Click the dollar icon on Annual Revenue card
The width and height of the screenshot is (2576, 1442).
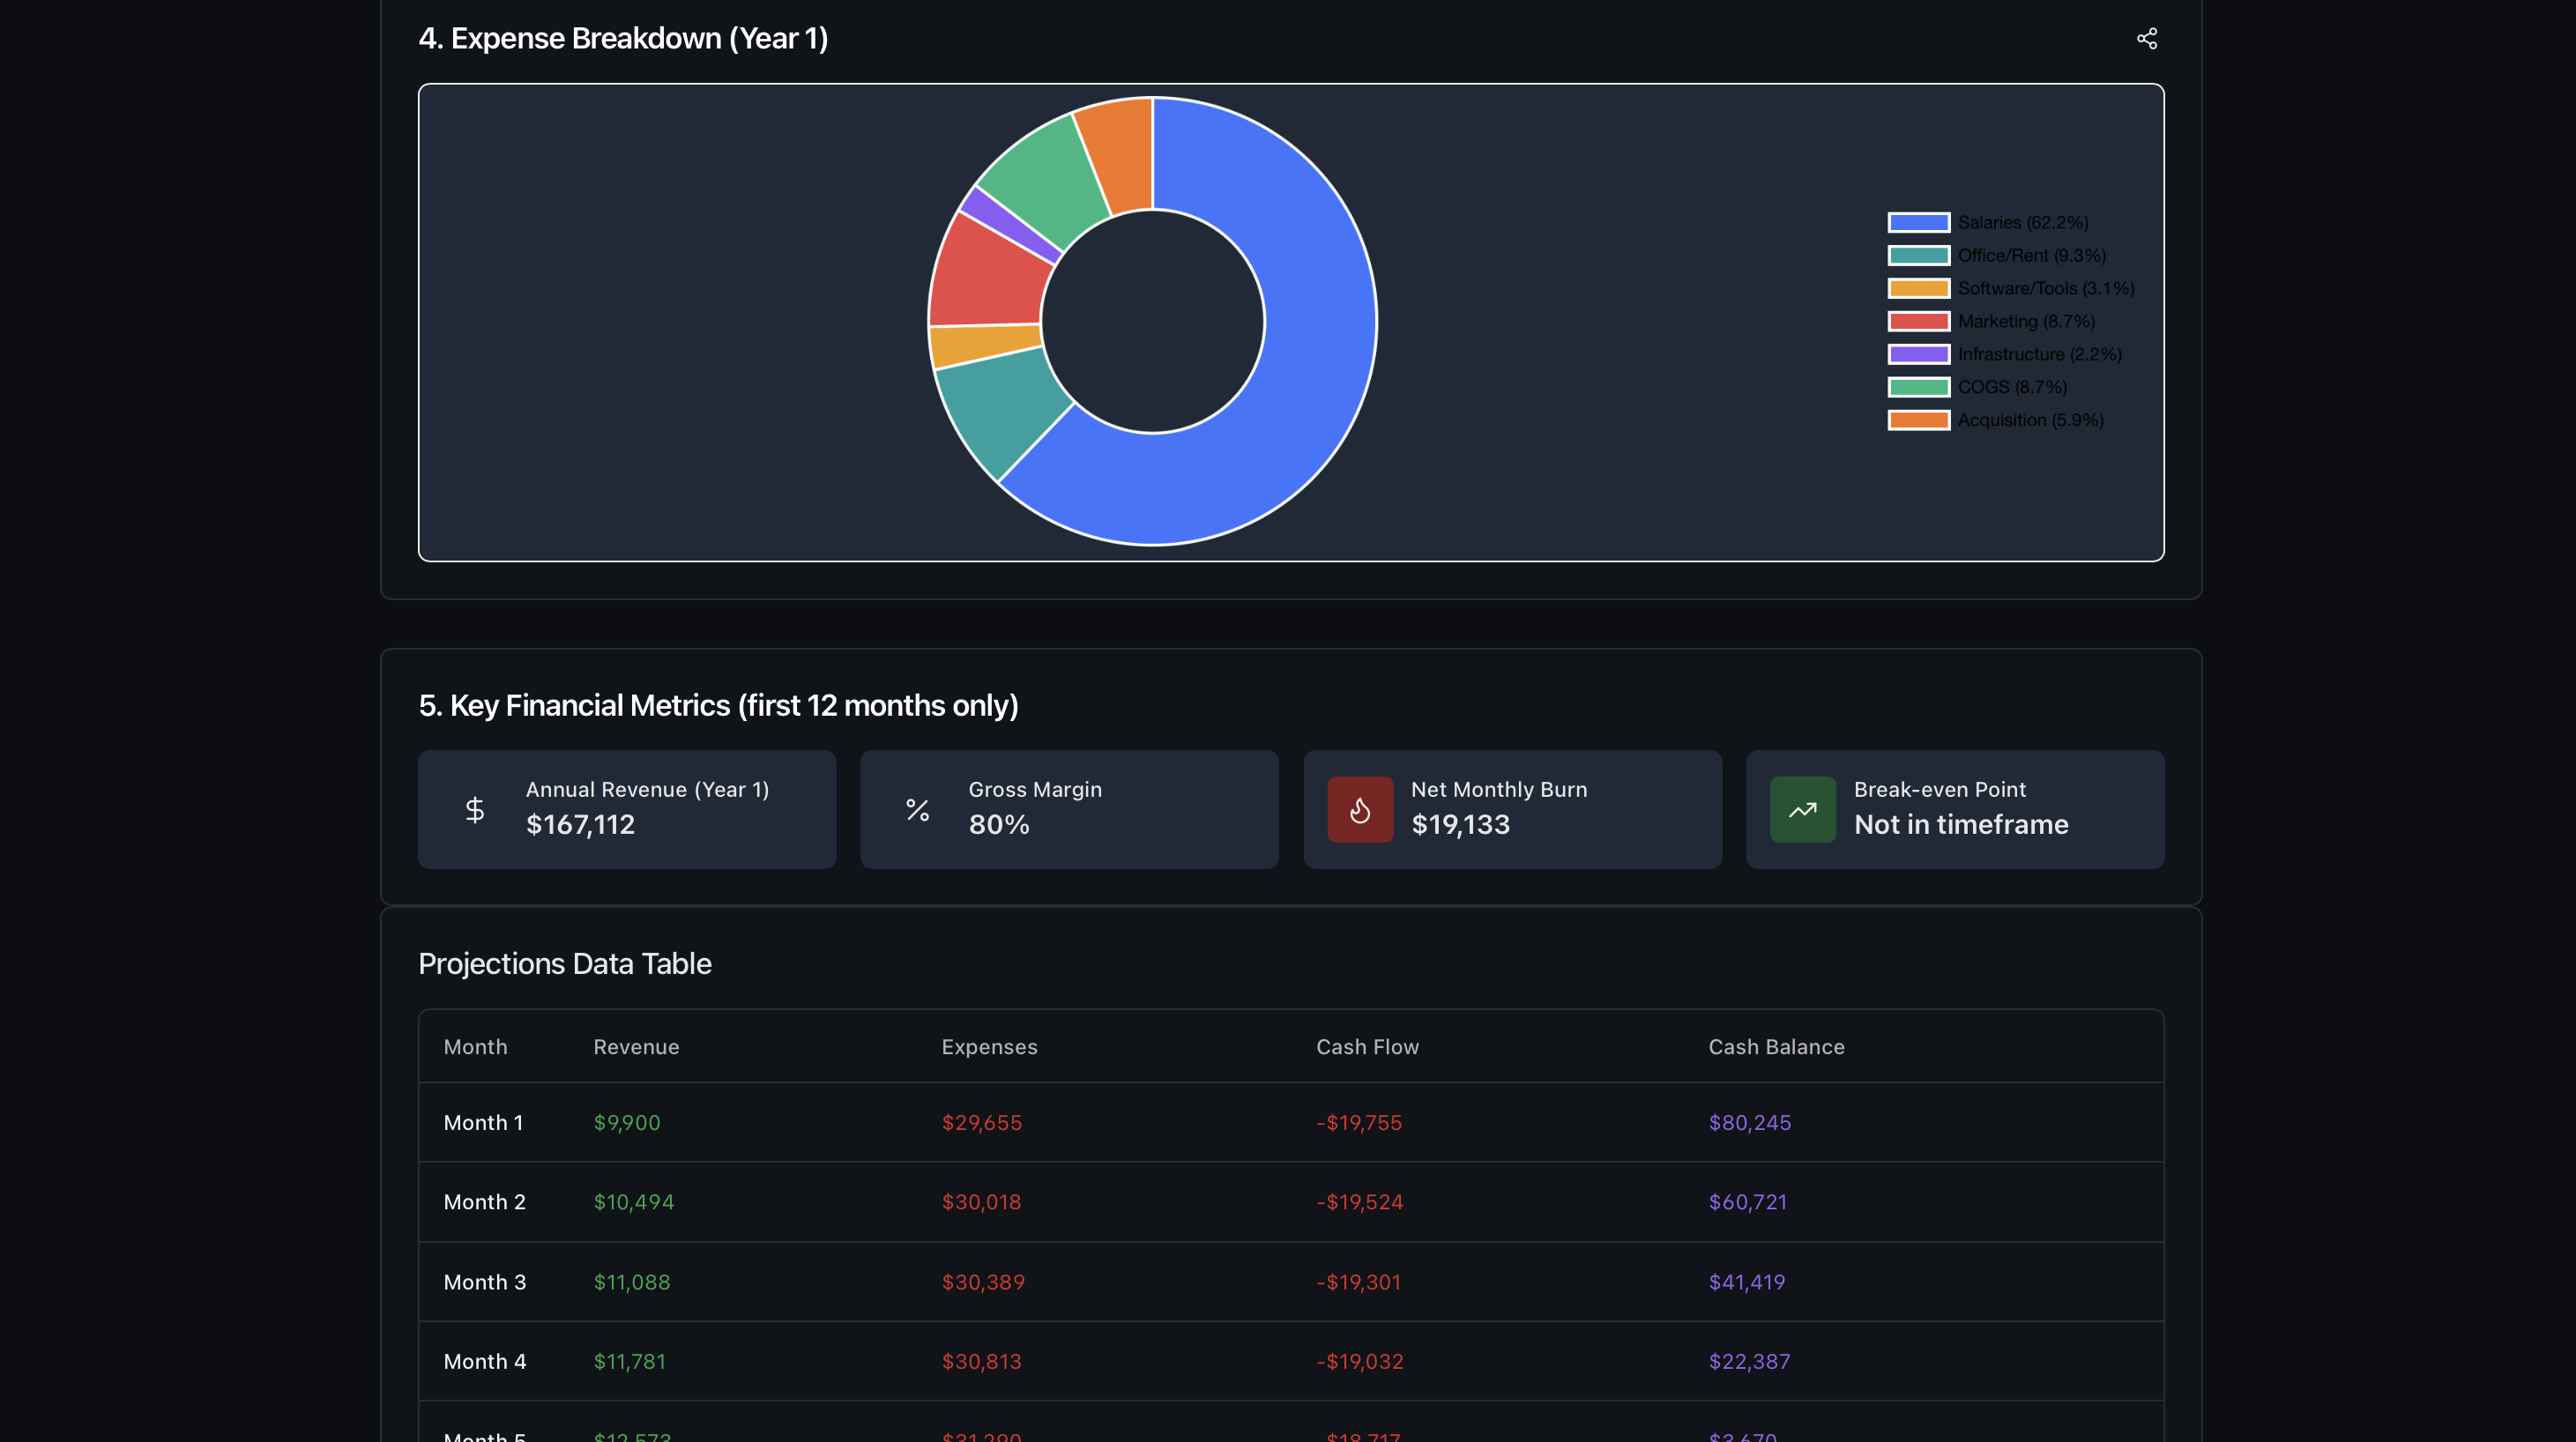coord(474,809)
